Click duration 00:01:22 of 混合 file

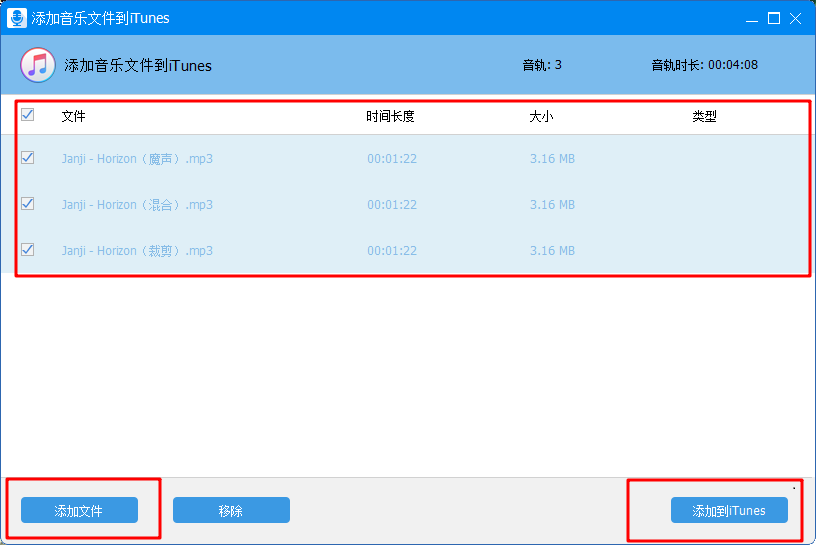tap(392, 205)
